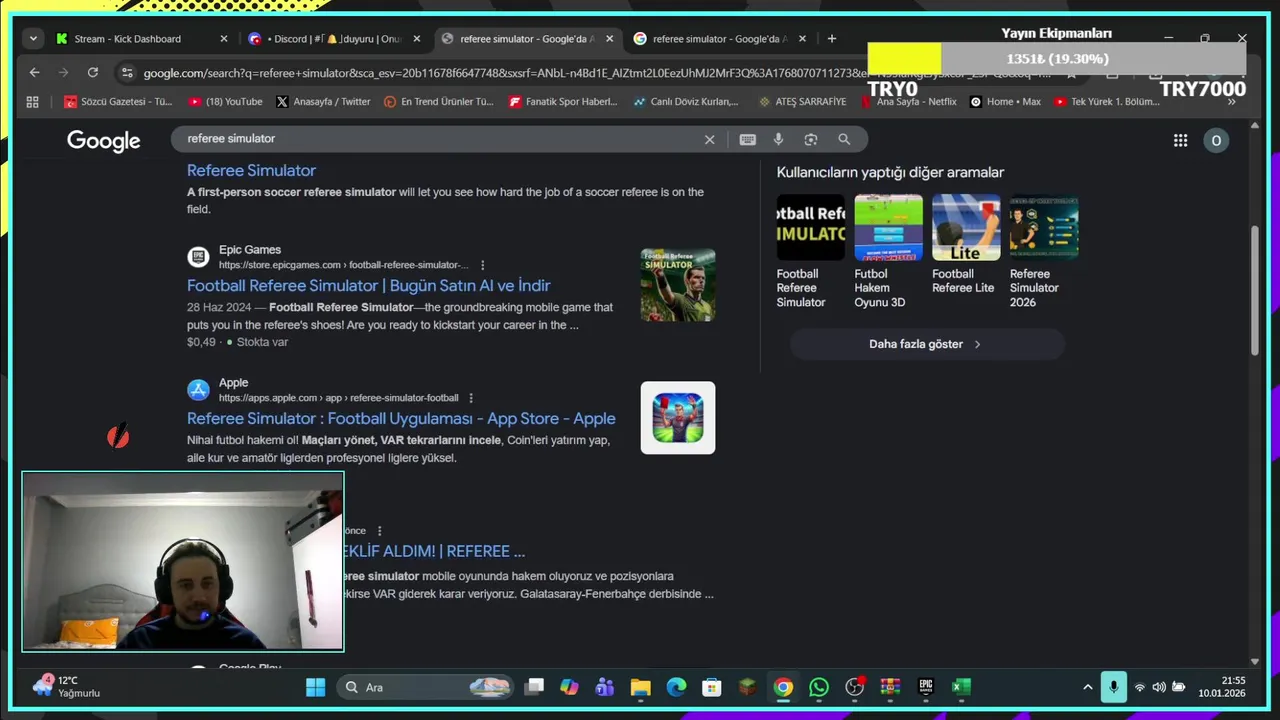Select Football Referee Simulator related search
This screenshot has width=1280, height=720.
click(x=810, y=252)
